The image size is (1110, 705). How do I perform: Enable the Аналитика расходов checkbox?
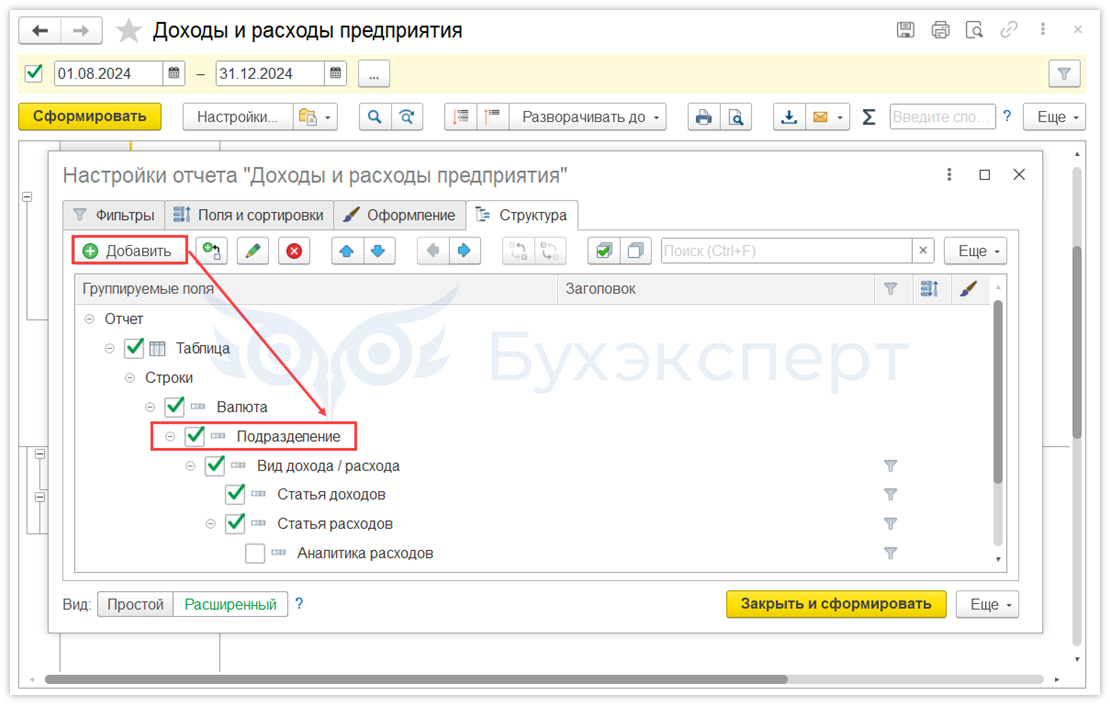tap(255, 553)
